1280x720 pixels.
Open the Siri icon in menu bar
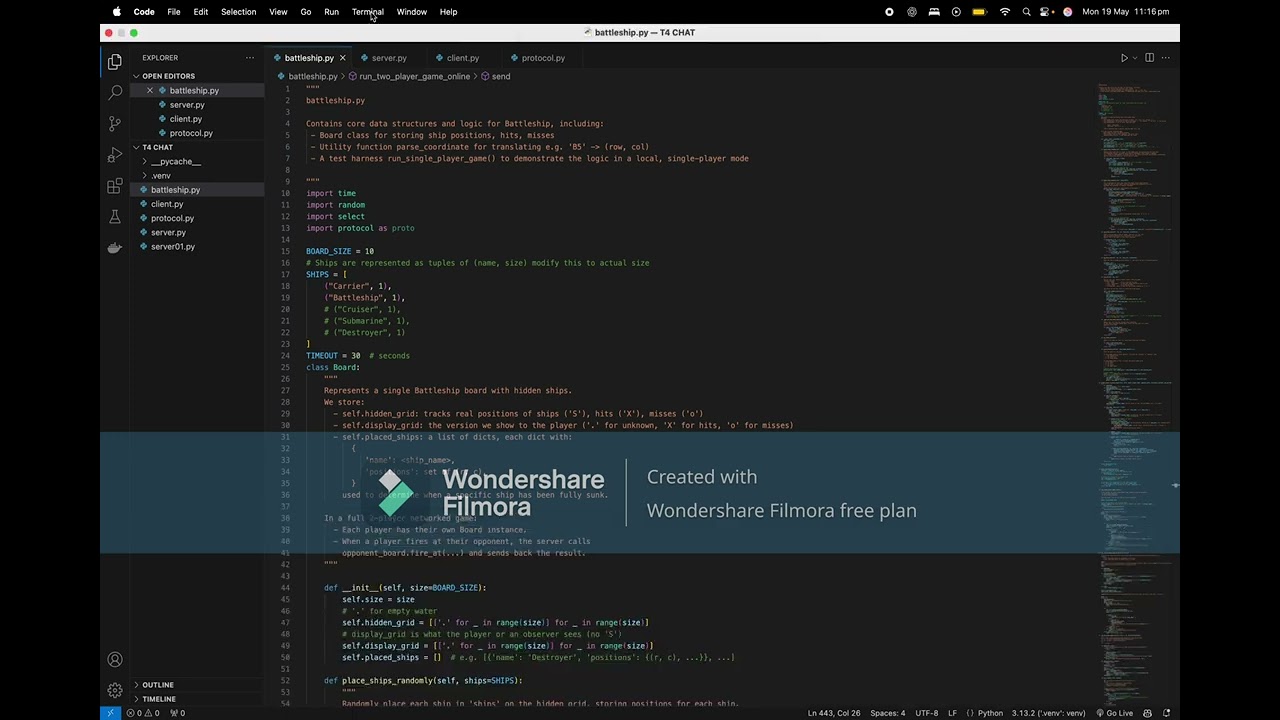click(x=1067, y=12)
